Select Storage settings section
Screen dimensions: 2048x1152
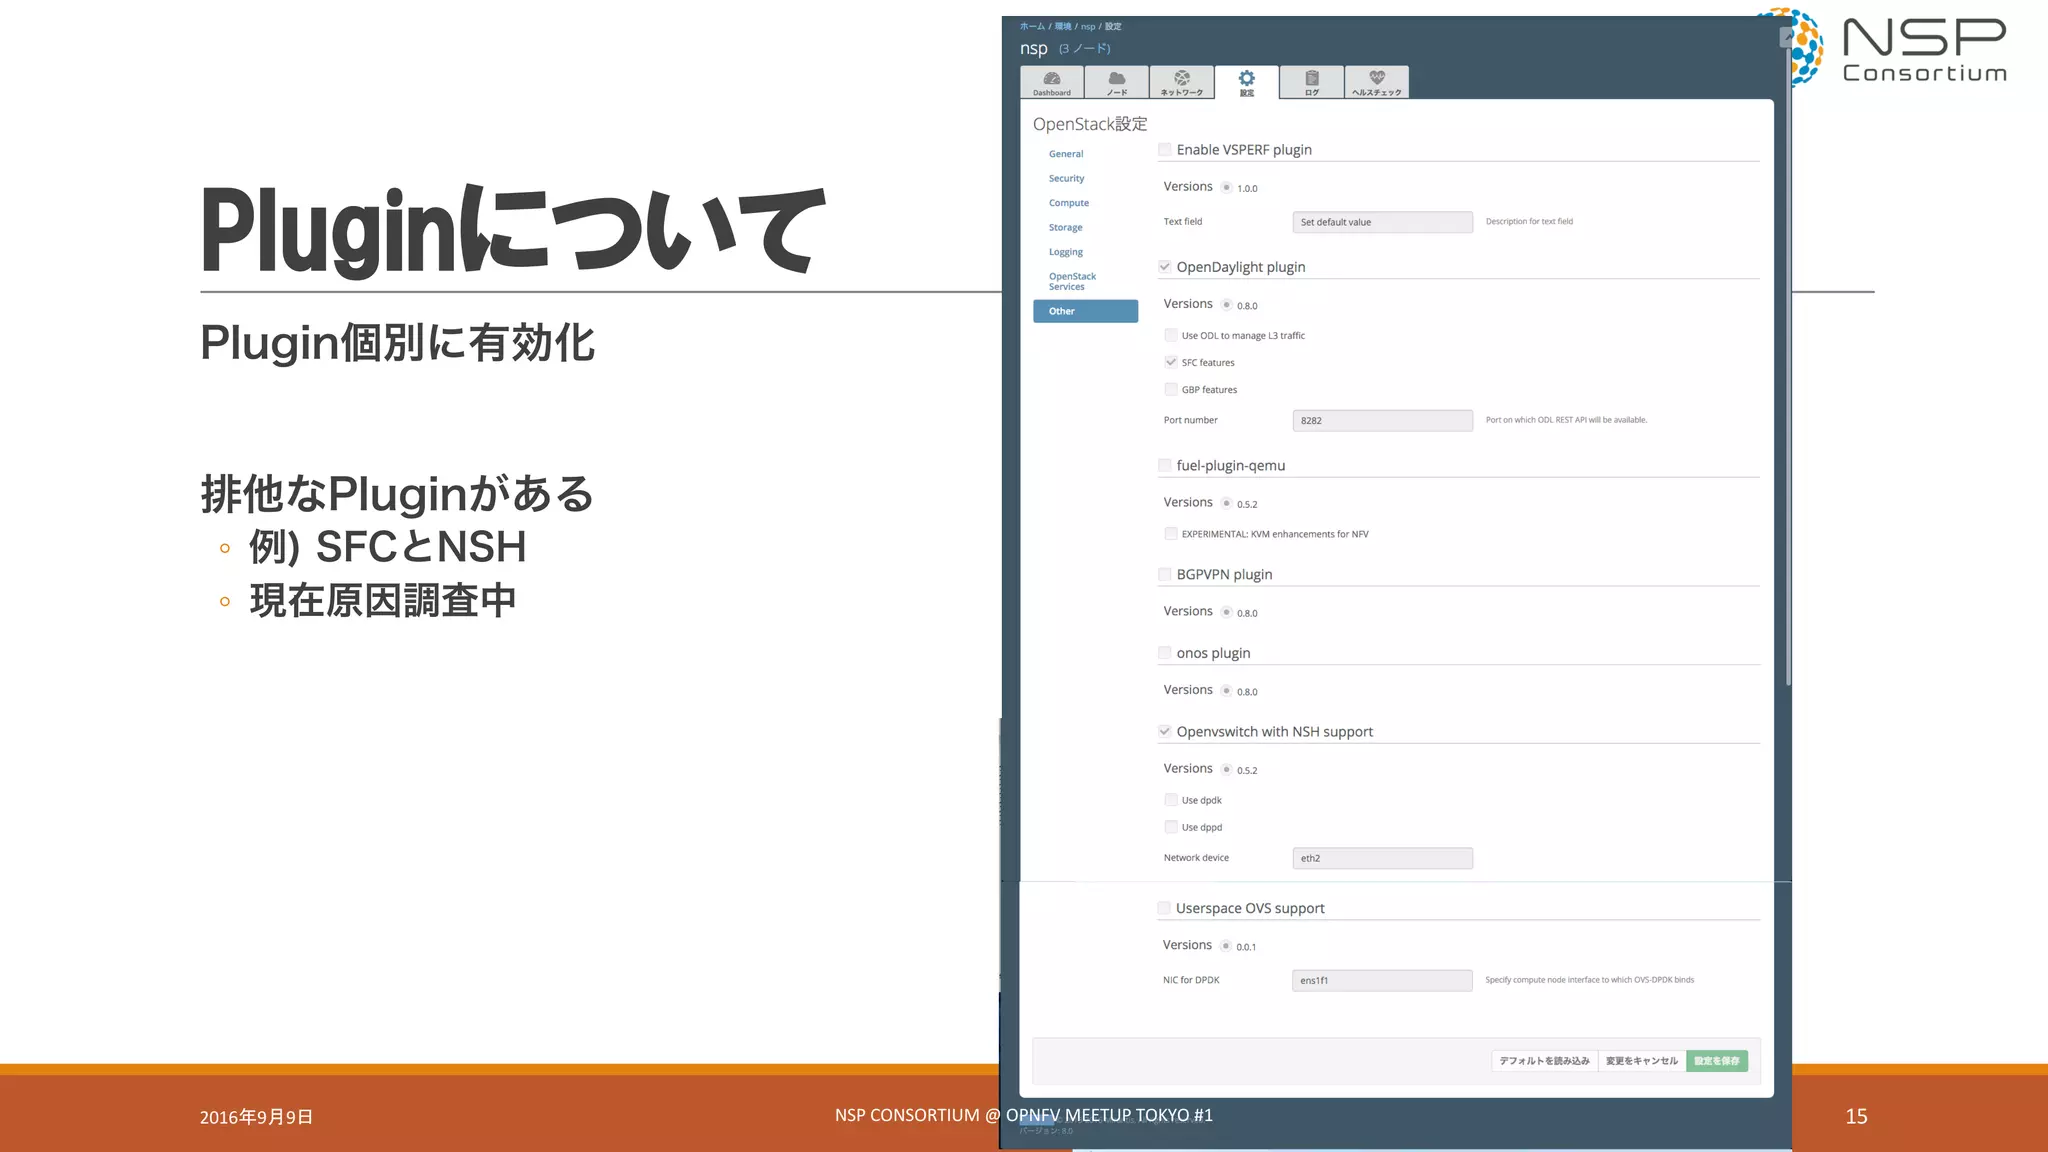click(x=1066, y=227)
